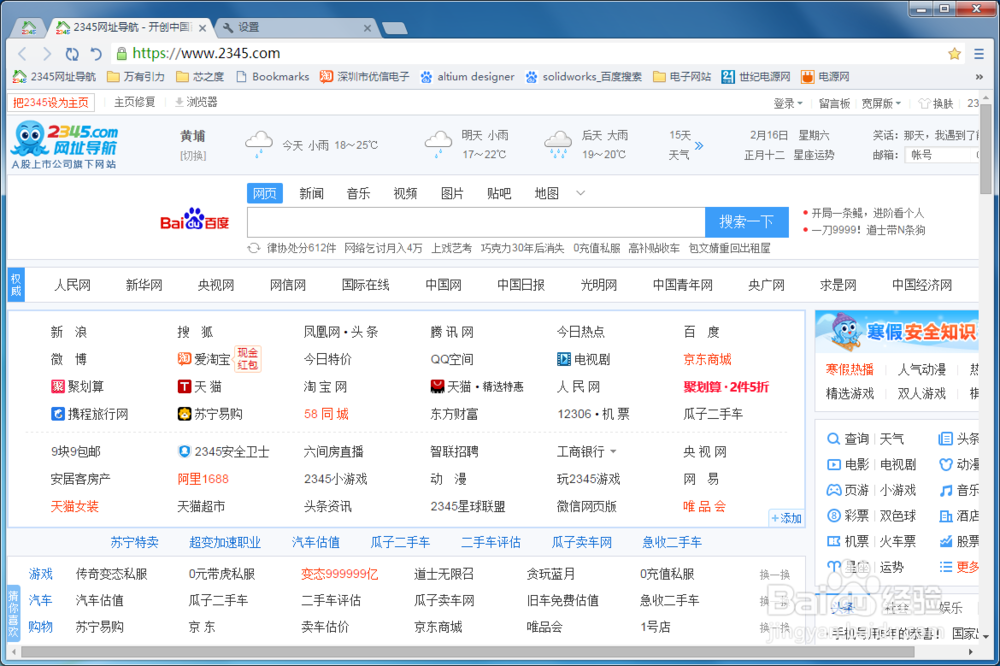Expand 15天天气 forecast arrow
This screenshot has width=1000, height=666.
[x=699, y=145]
